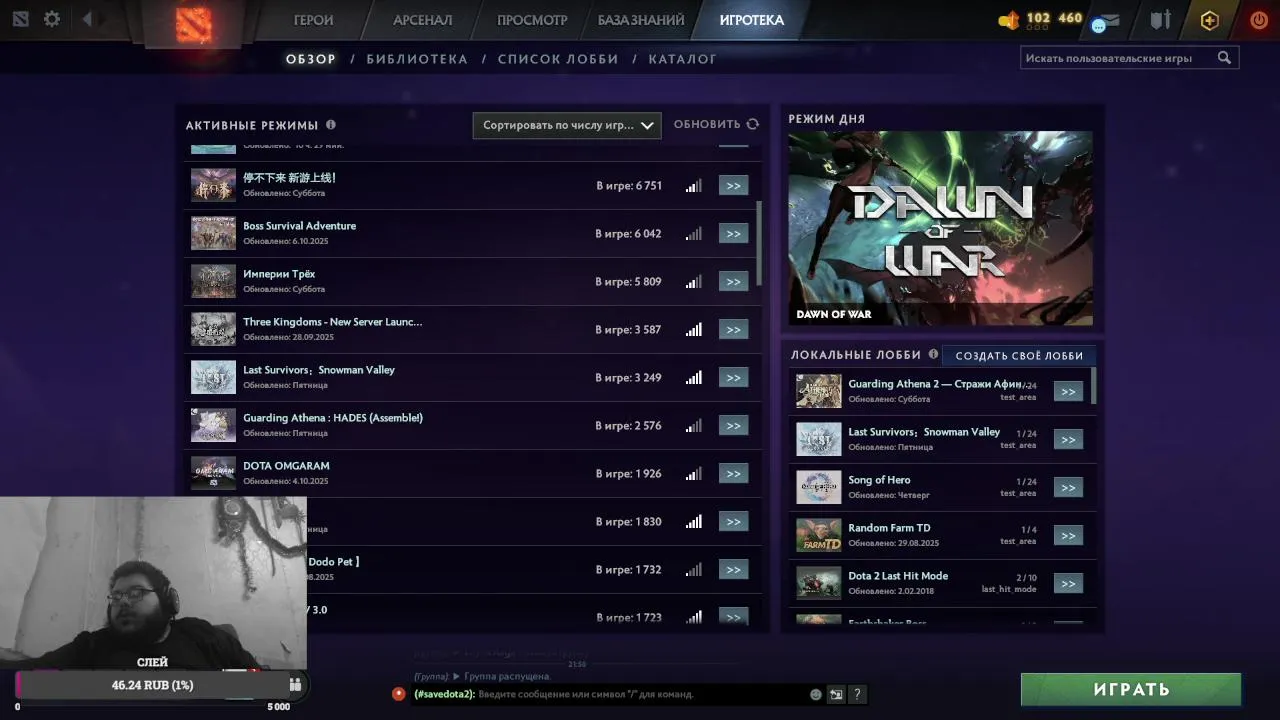Click chat help question mark icon
The height and width of the screenshot is (720, 1280).
coord(857,694)
